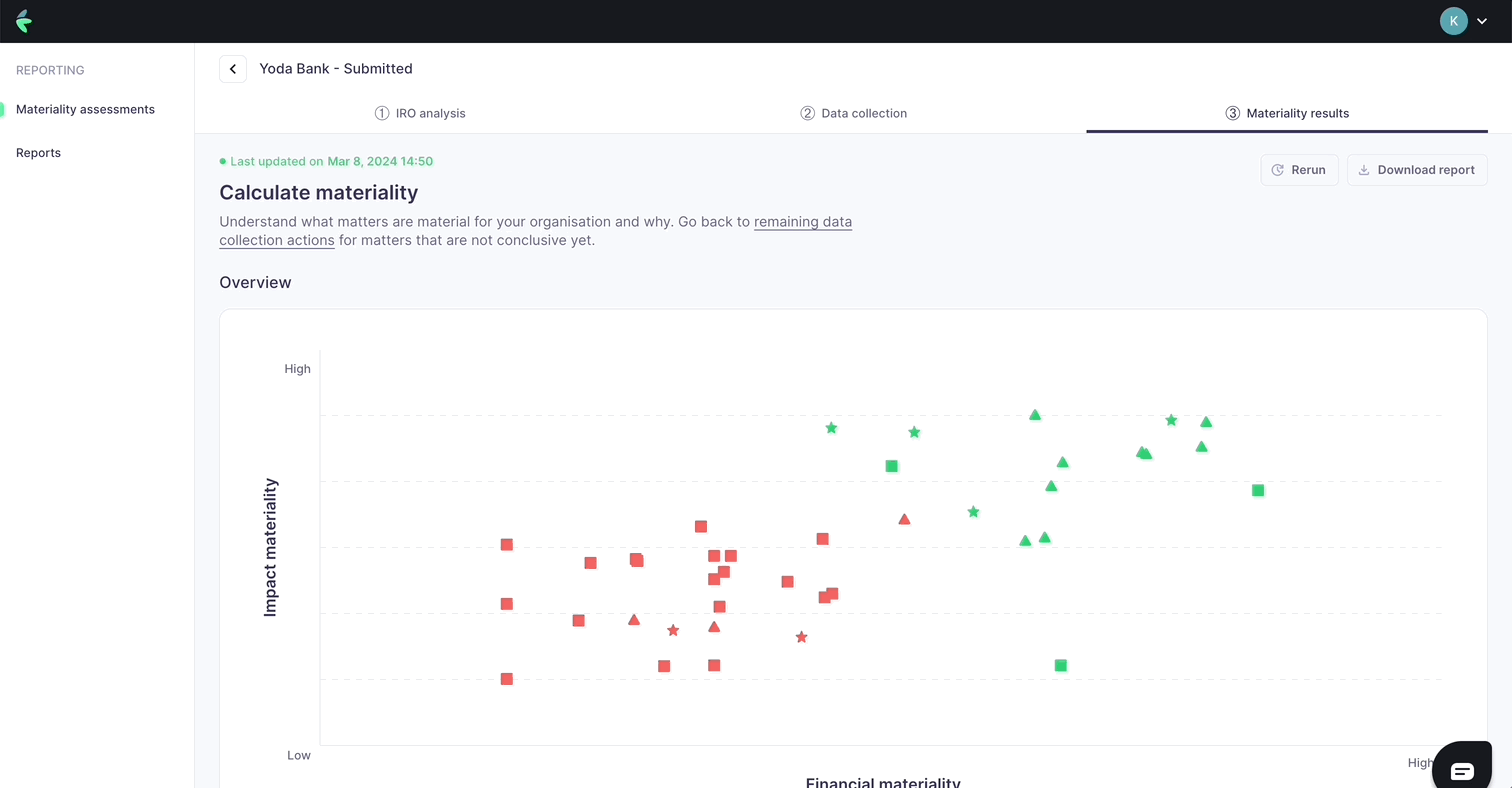Image resolution: width=1512 pixels, height=788 pixels.
Task: Click the download icon beside "Download report"
Action: (1362, 169)
